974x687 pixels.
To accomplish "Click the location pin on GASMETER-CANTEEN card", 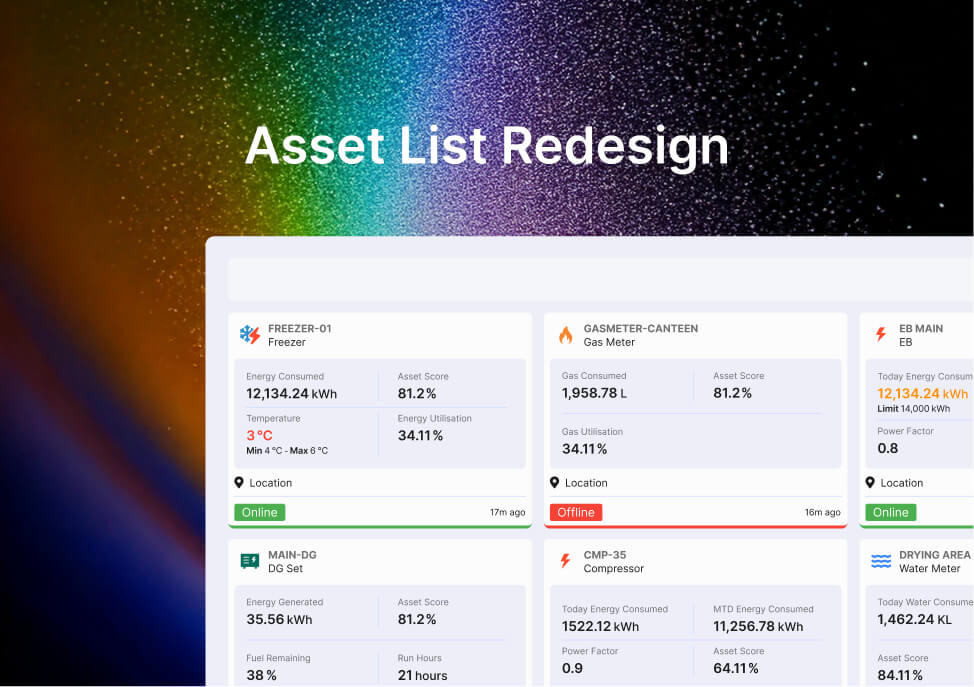I will [554, 483].
